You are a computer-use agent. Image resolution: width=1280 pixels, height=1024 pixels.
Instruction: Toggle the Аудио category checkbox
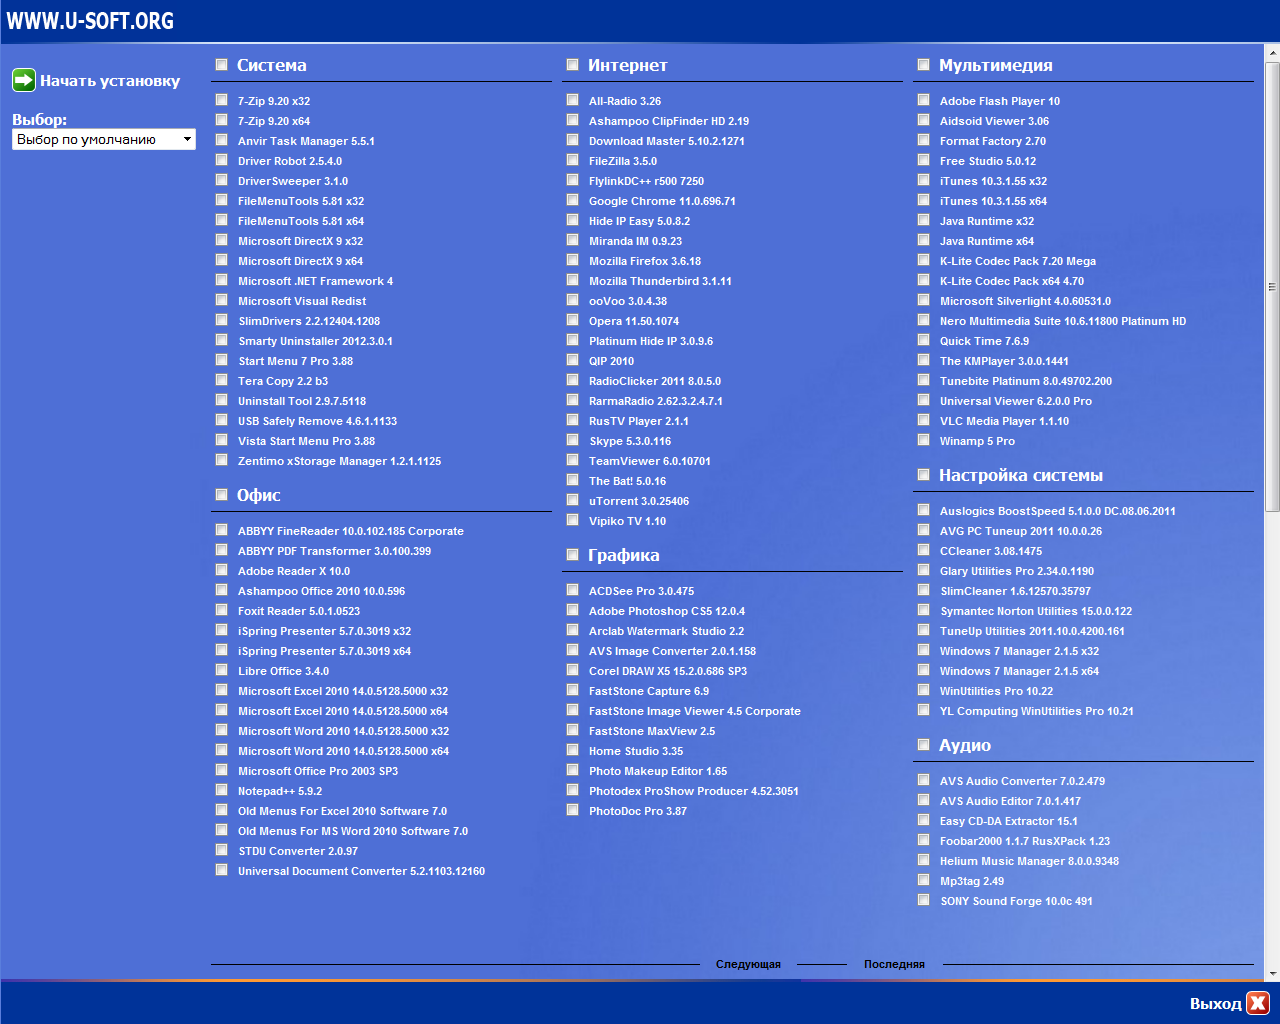pos(924,745)
